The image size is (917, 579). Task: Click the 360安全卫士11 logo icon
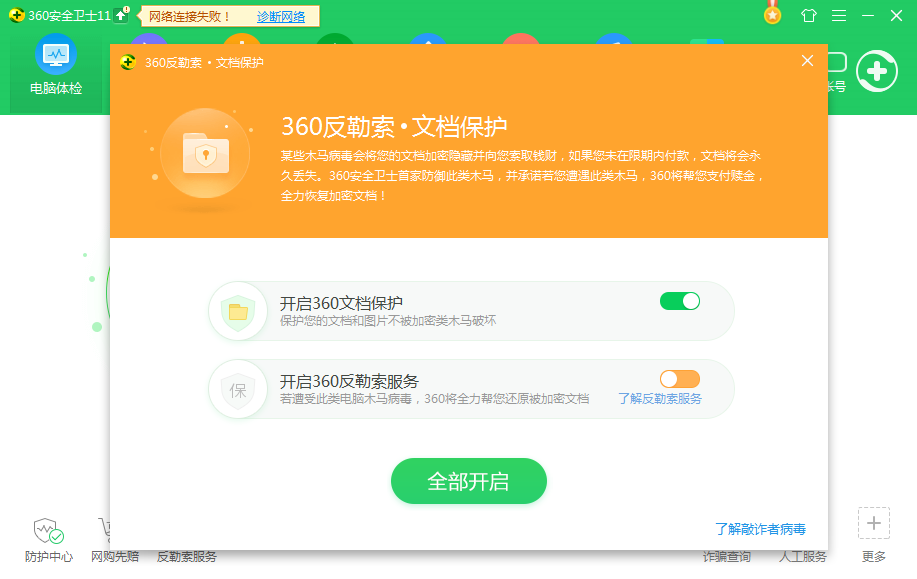[17, 15]
